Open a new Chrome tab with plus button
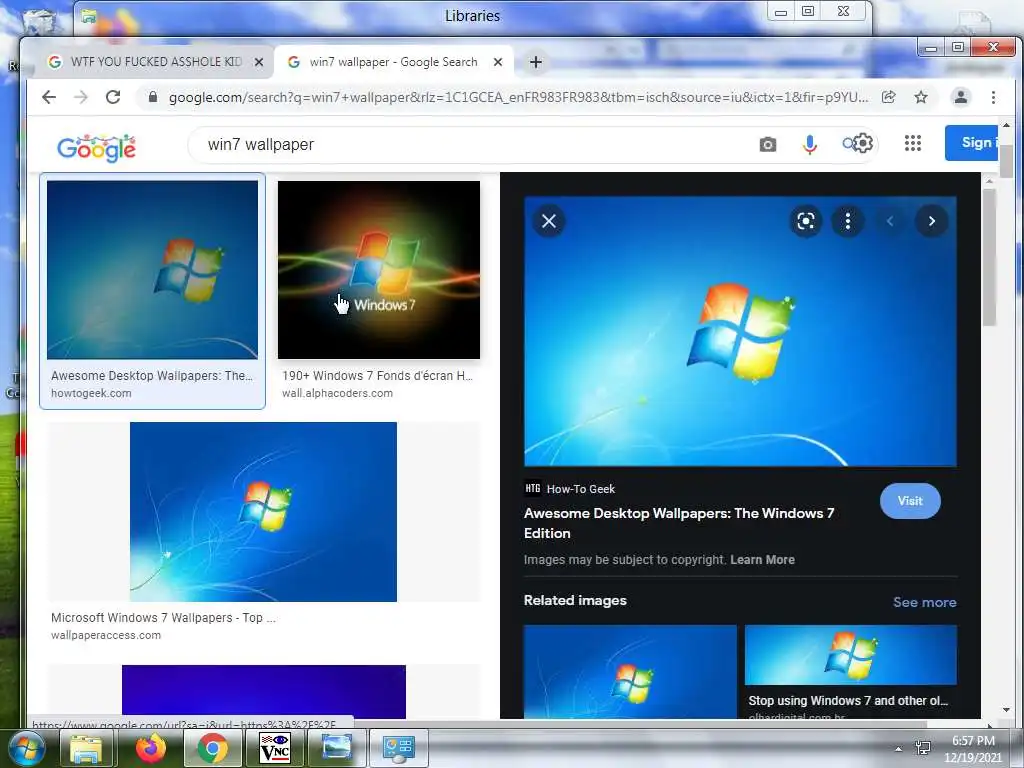This screenshot has height=768, width=1024. [x=536, y=62]
